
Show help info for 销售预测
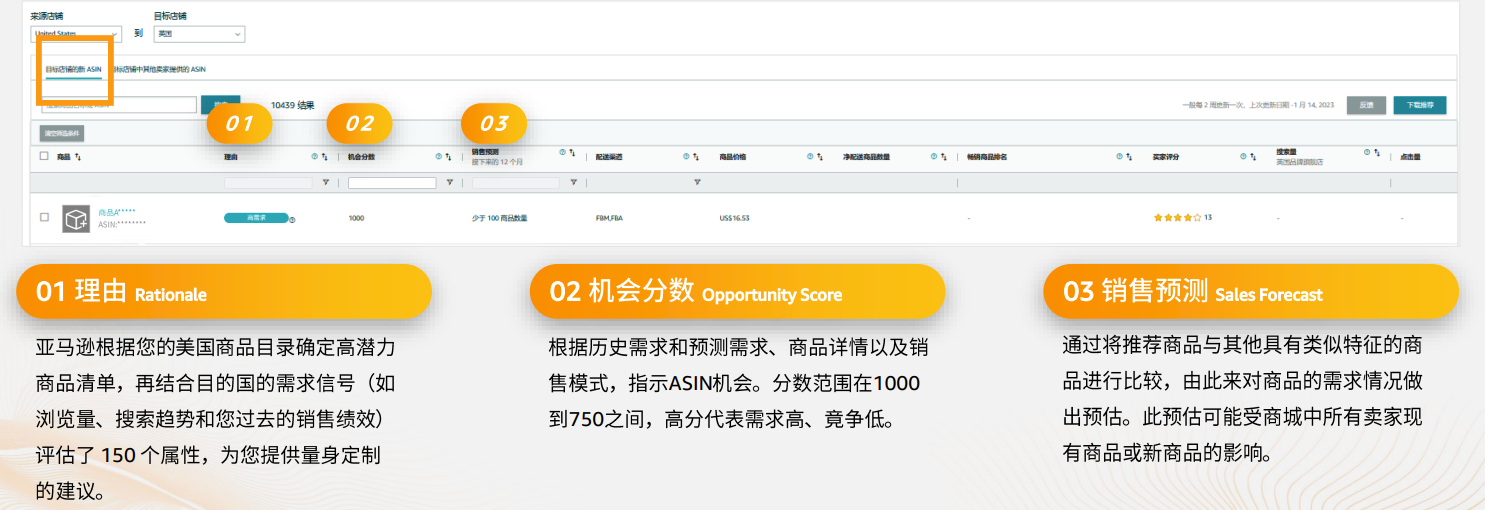point(562,154)
